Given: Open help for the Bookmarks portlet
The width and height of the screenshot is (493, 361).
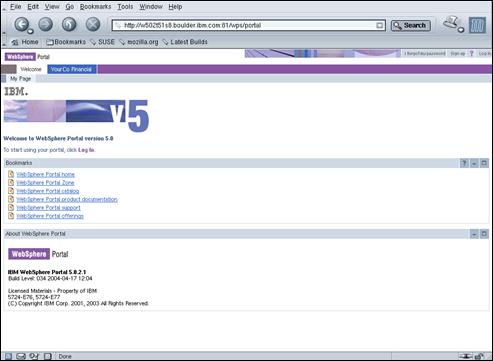Looking at the screenshot, I should point(464,163).
